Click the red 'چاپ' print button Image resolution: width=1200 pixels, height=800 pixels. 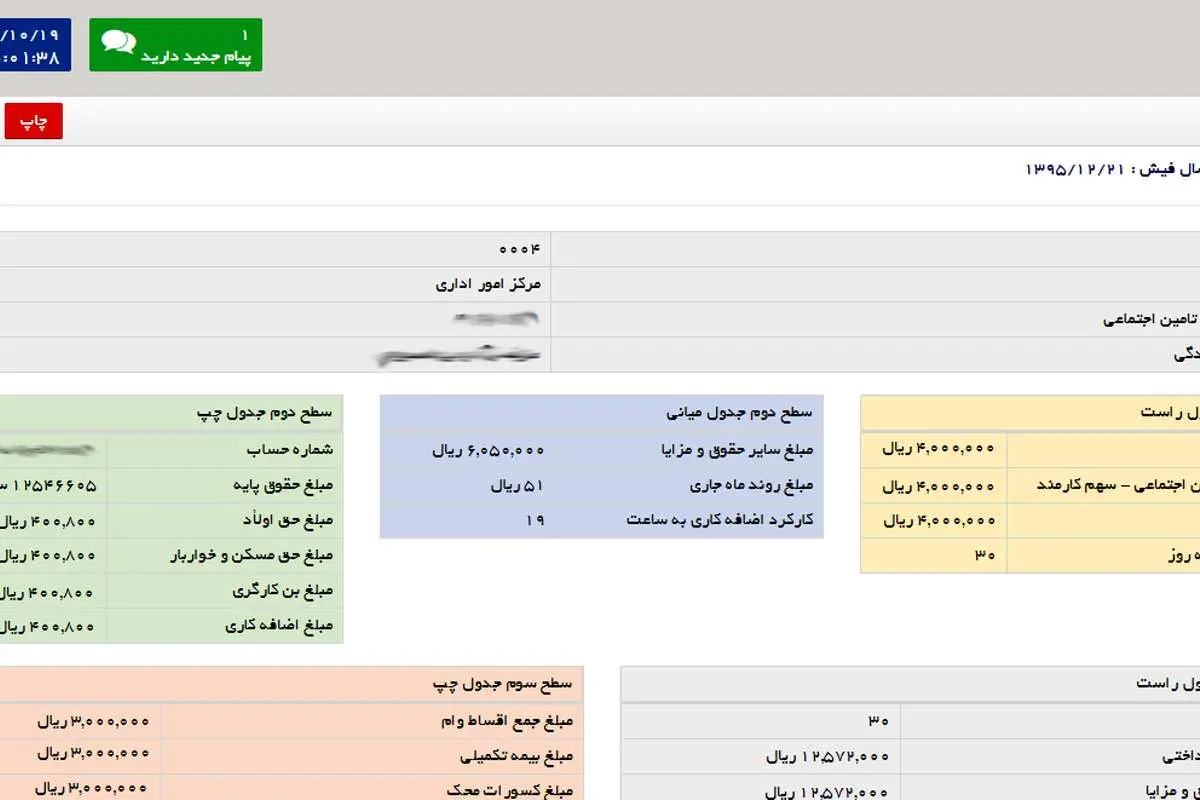tap(34, 121)
